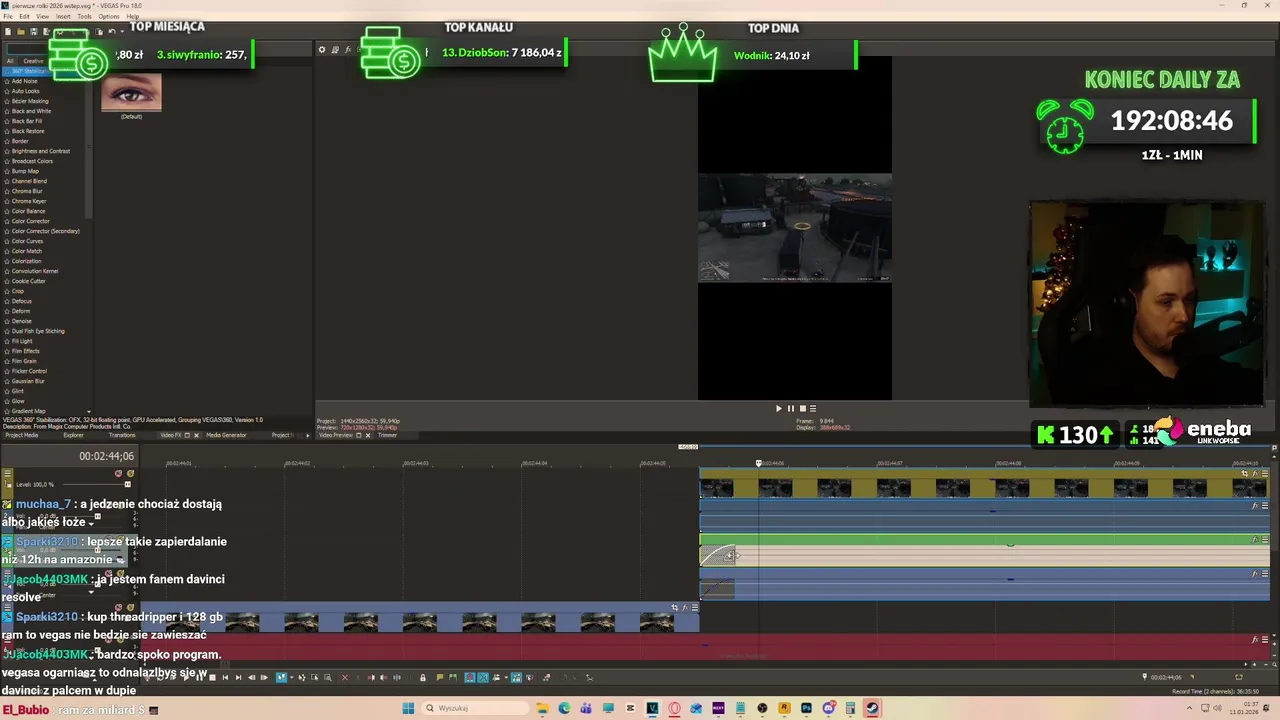The width and height of the screenshot is (1280, 720).
Task: Click the down arrow below the effects list
Action: pyautogui.click(x=89, y=411)
